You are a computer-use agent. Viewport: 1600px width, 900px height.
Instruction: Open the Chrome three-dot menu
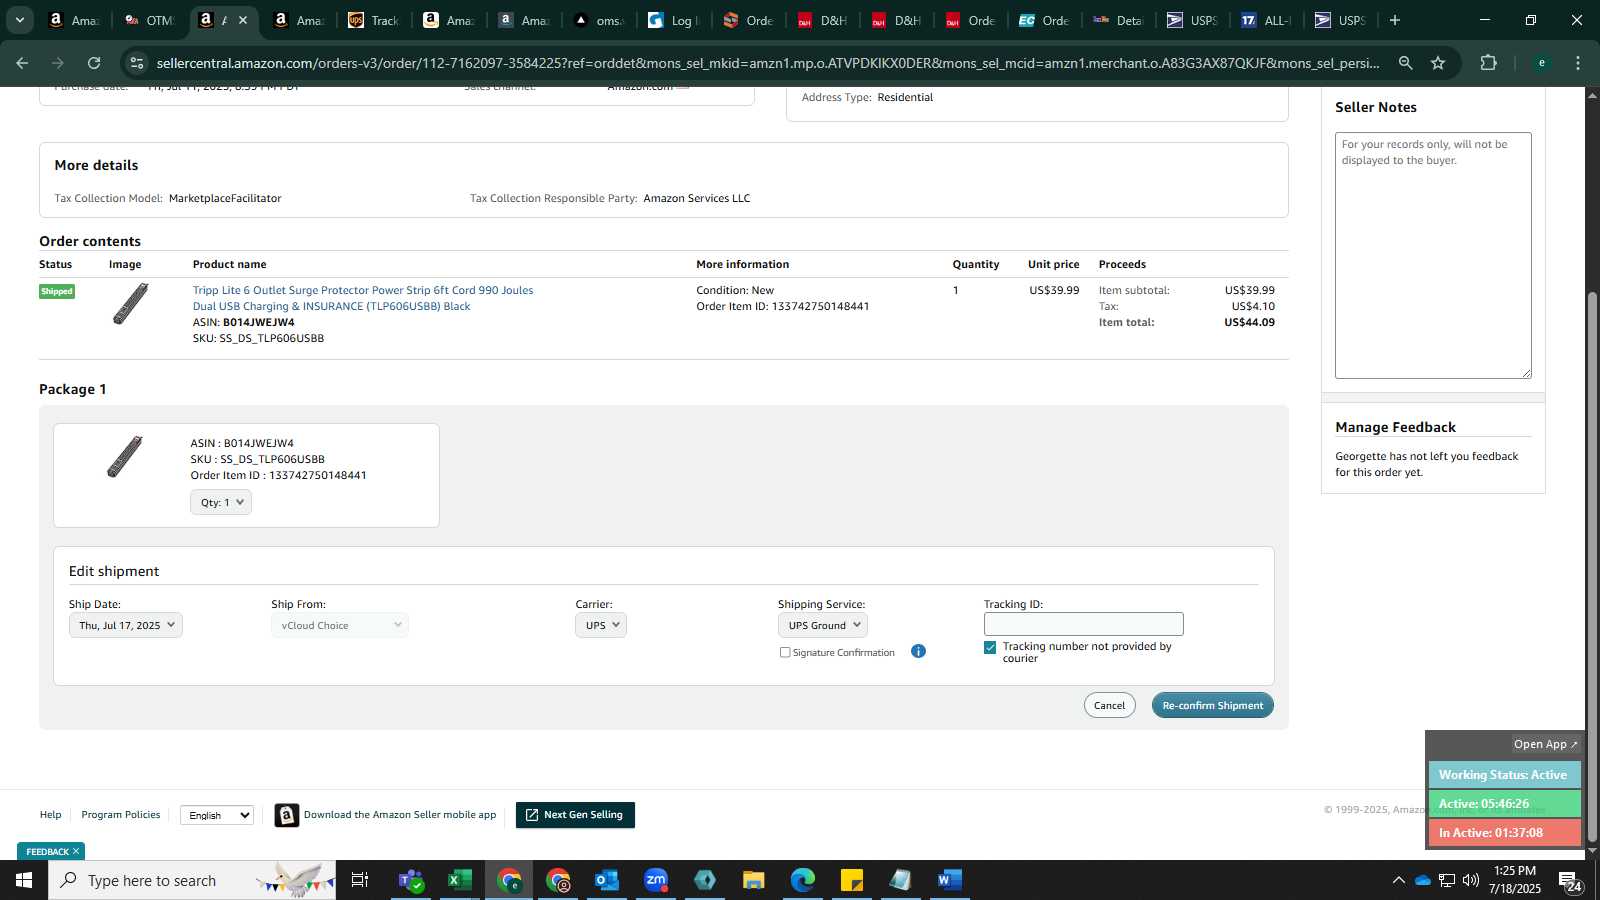coord(1578,63)
